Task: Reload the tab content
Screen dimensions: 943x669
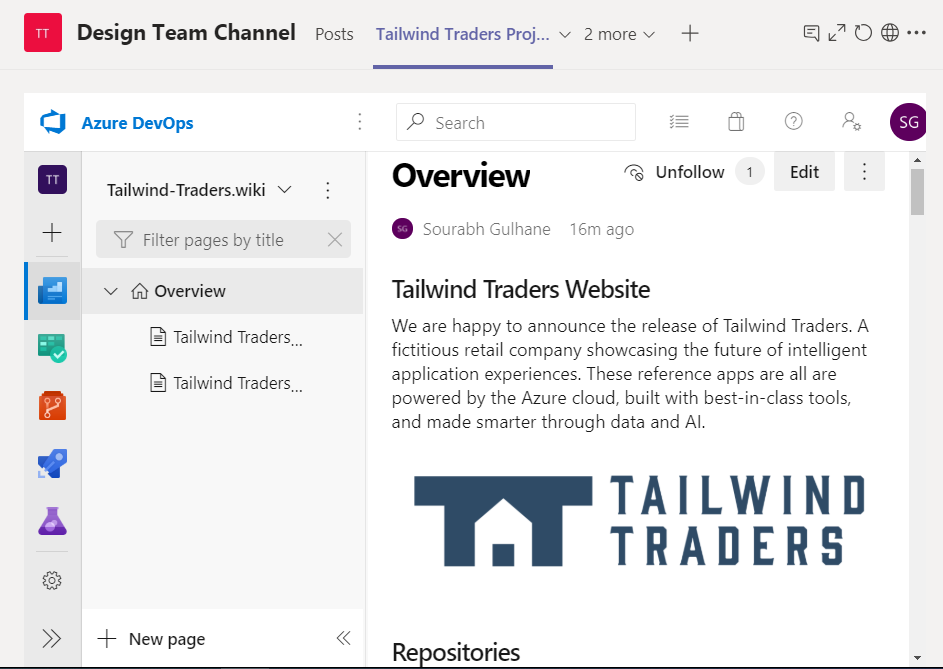Action: (863, 33)
